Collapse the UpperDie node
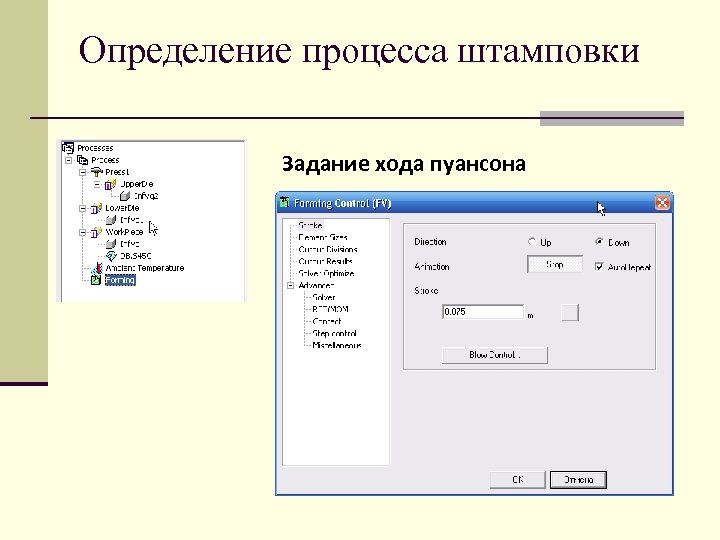The image size is (720, 540). click(97, 184)
